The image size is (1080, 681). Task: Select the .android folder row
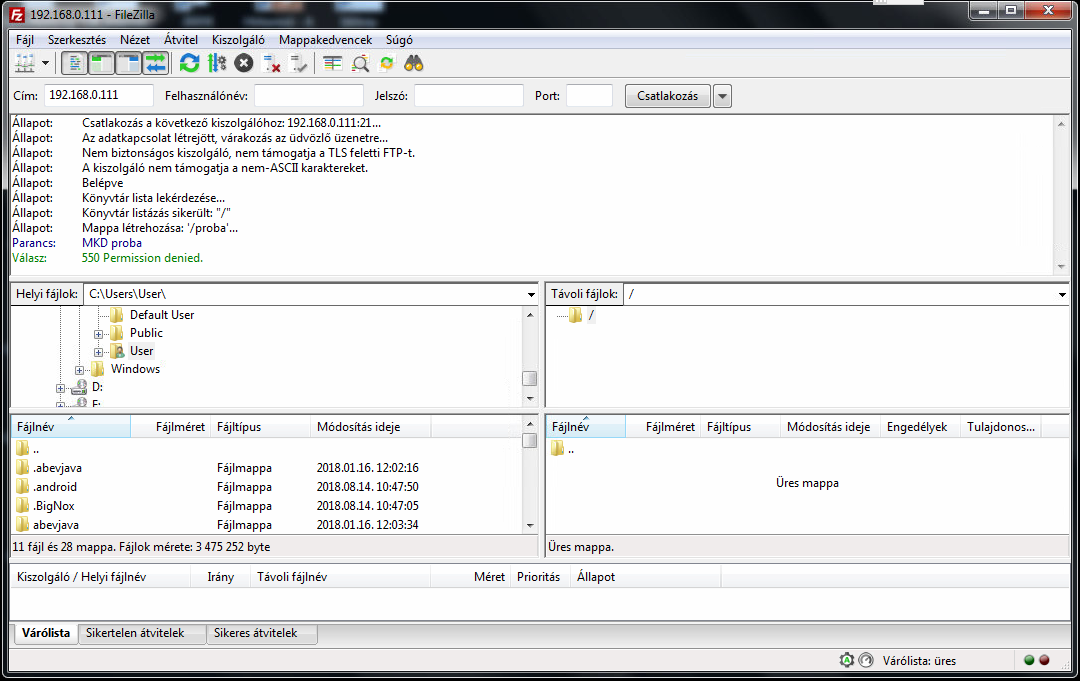[267, 487]
